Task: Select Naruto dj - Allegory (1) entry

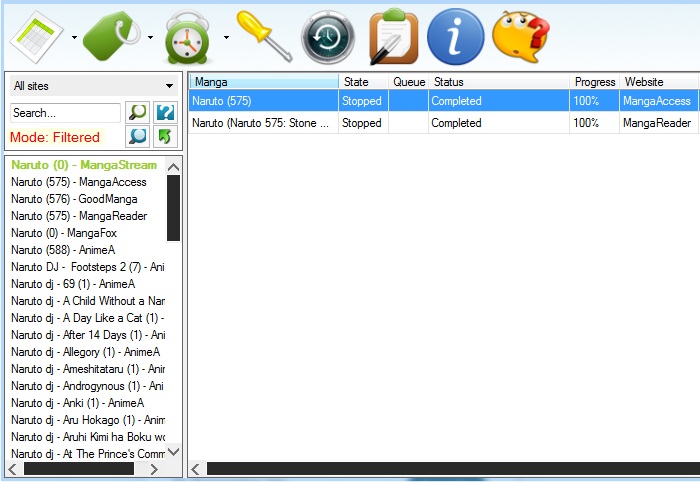Action: (x=85, y=352)
